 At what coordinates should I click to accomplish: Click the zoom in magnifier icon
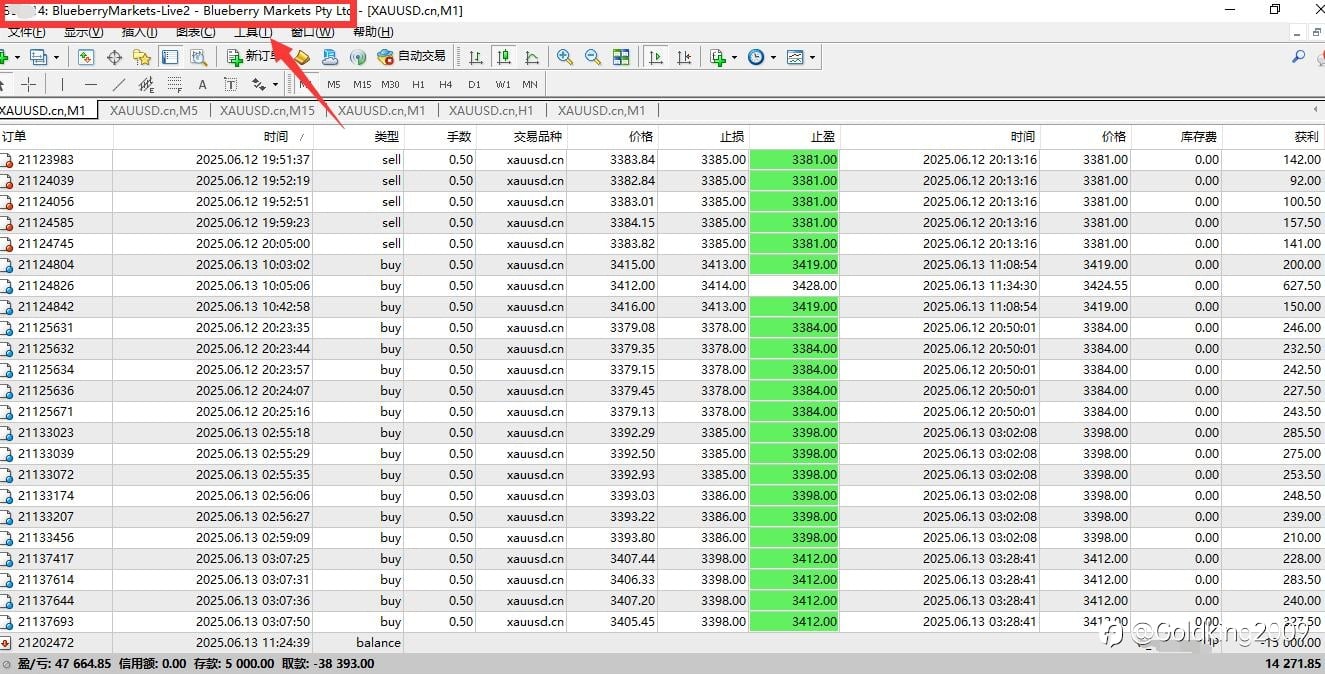tap(565, 57)
